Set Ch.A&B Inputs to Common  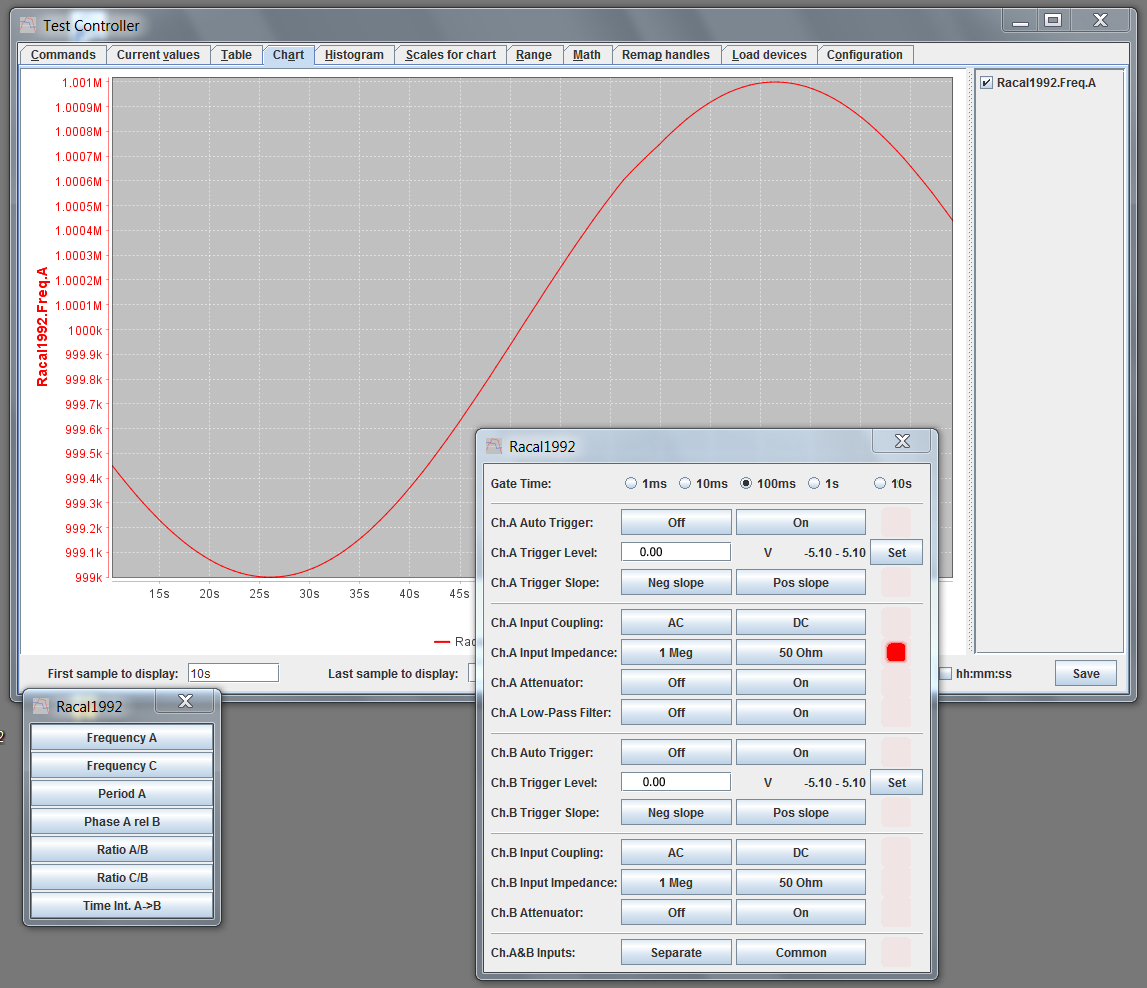(x=800, y=952)
